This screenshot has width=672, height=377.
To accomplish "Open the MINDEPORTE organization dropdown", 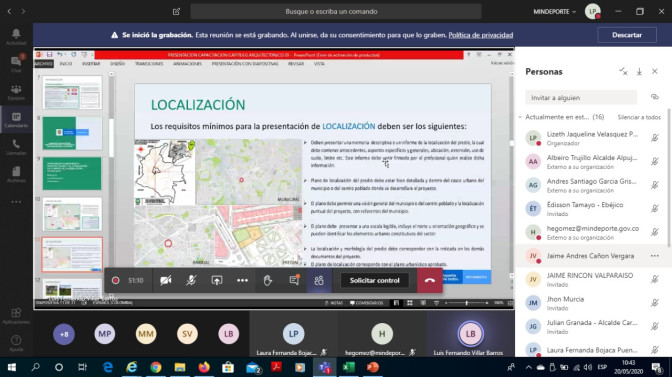I will tap(555, 12).
